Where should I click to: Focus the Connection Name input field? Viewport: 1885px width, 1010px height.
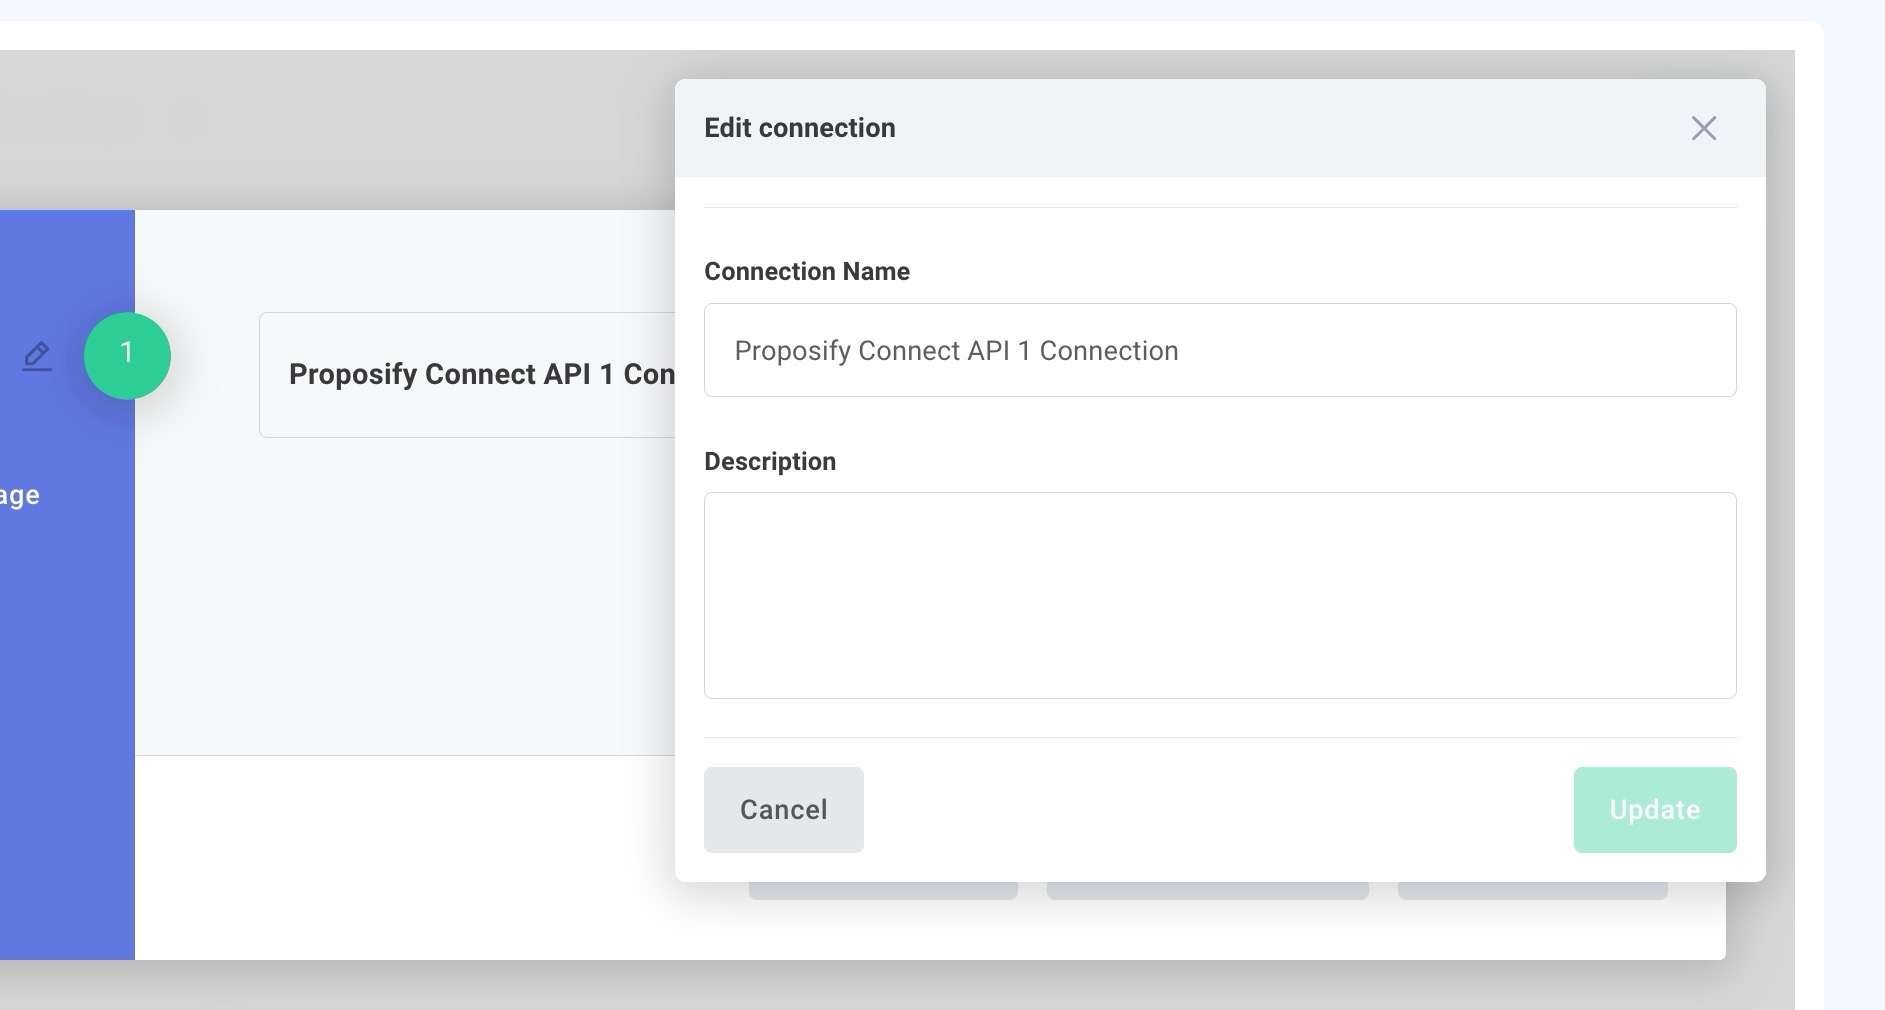[1220, 350]
